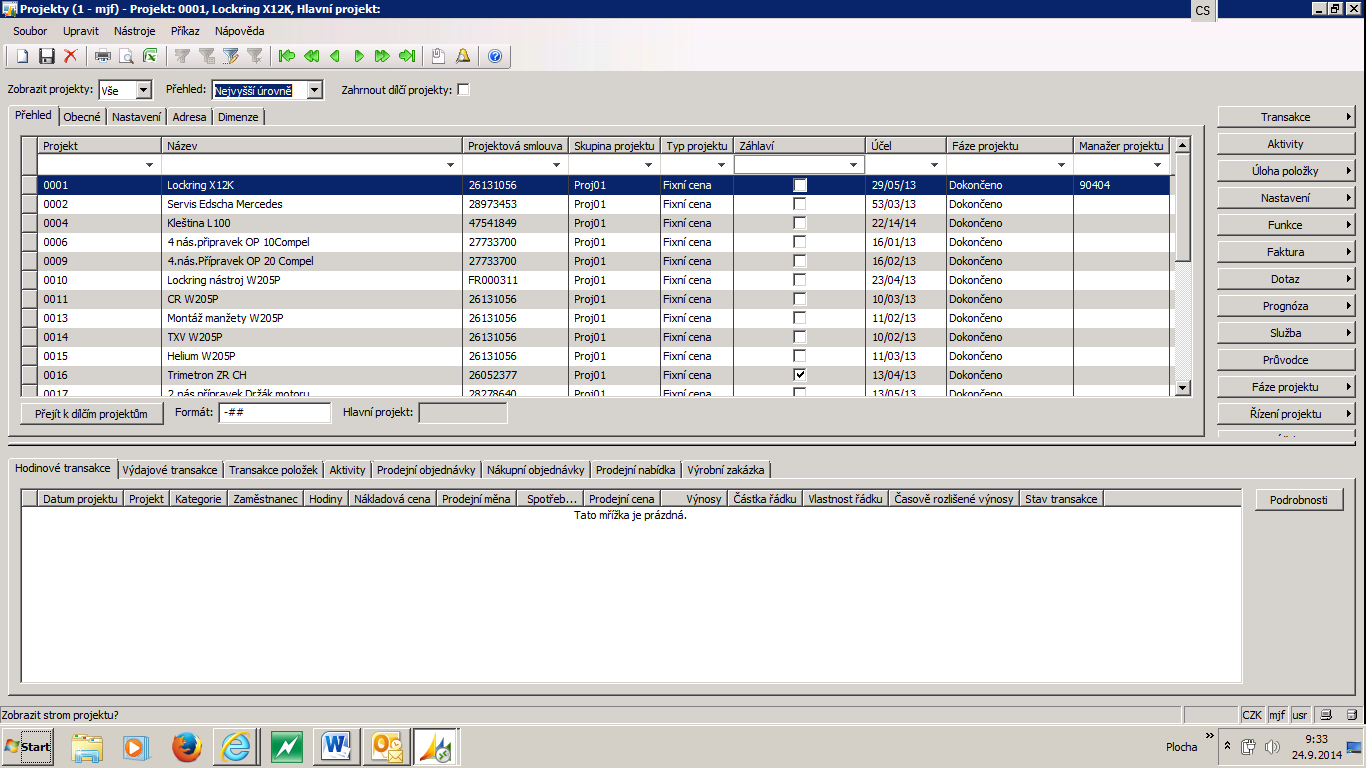This screenshot has width=1366, height=768.
Task: Toggle Záhlaví checkbox for project 0006
Action: 800,242
